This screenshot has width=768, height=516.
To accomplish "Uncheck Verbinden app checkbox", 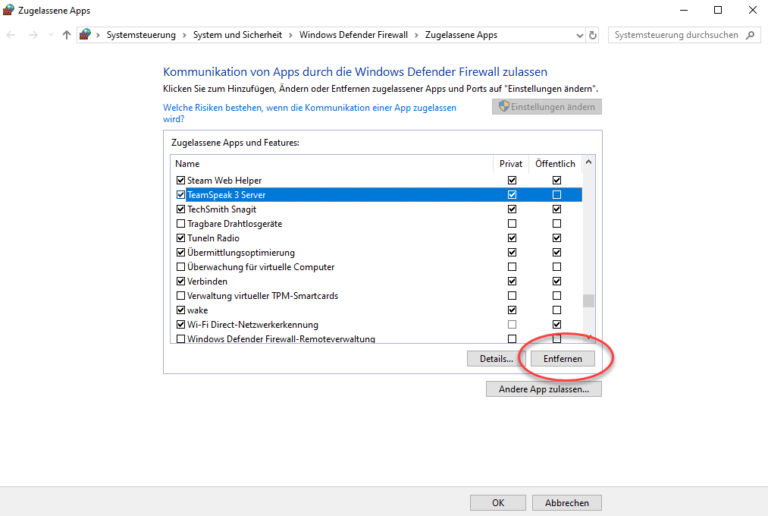I will click(x=181, y=281).
